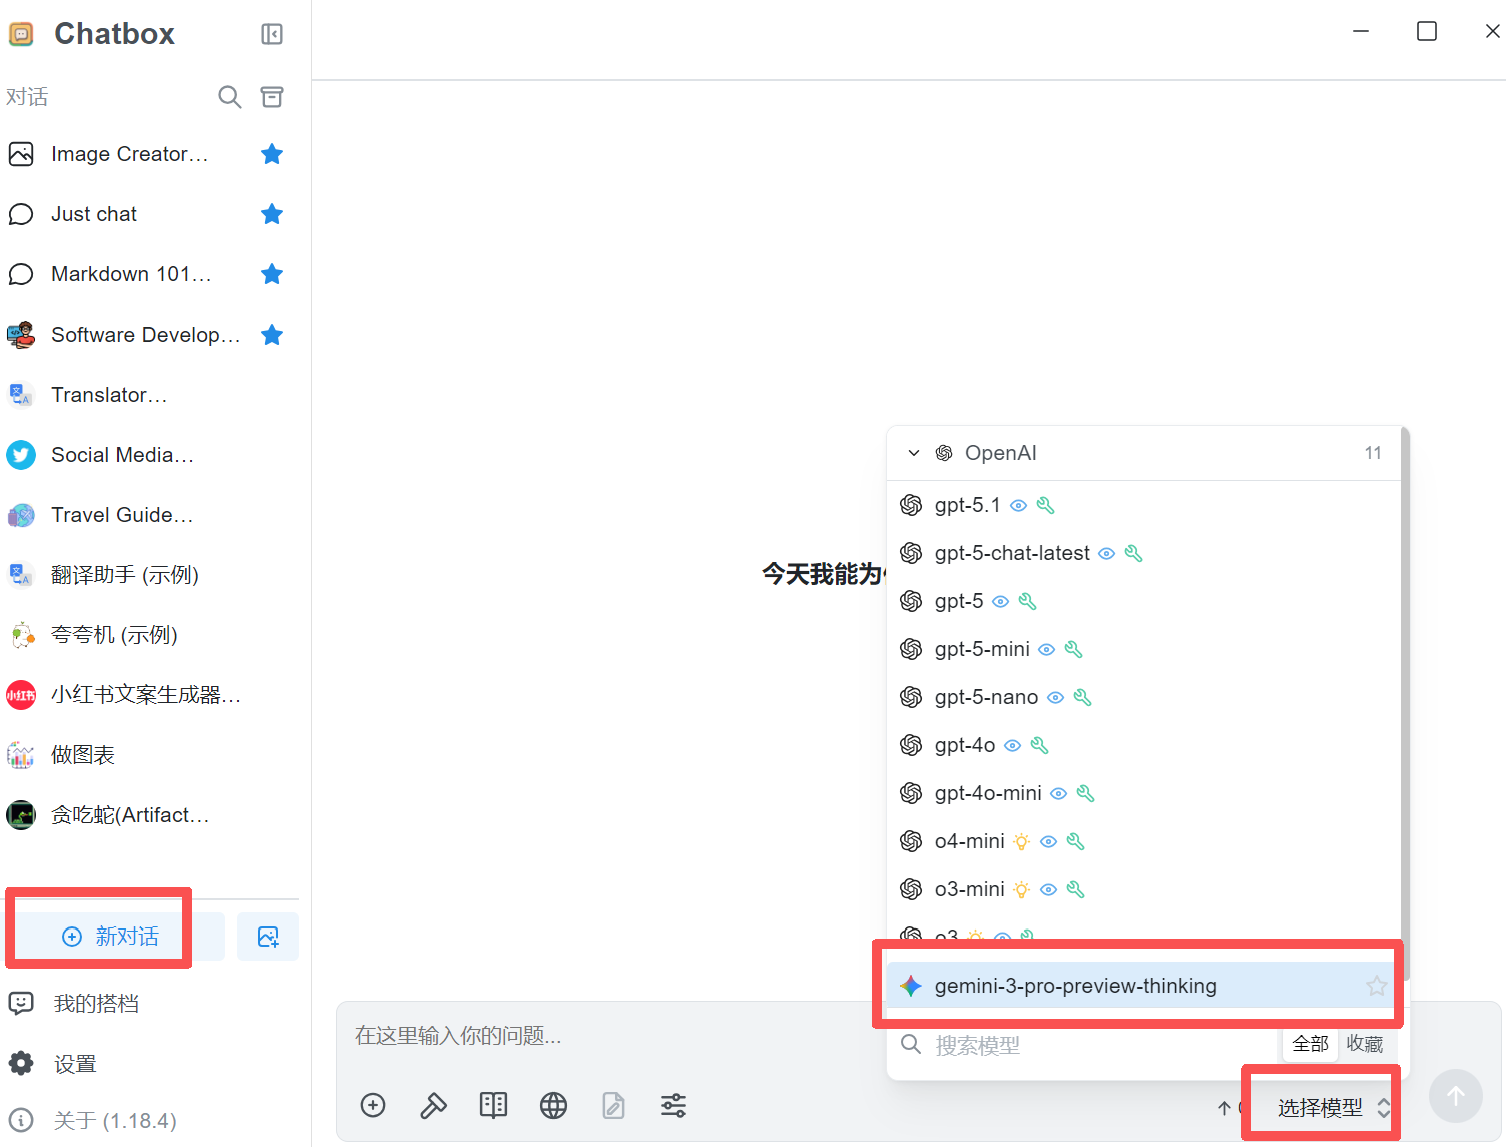Select gemini-3-pro-preview-thinking model

click(1143, 986)
